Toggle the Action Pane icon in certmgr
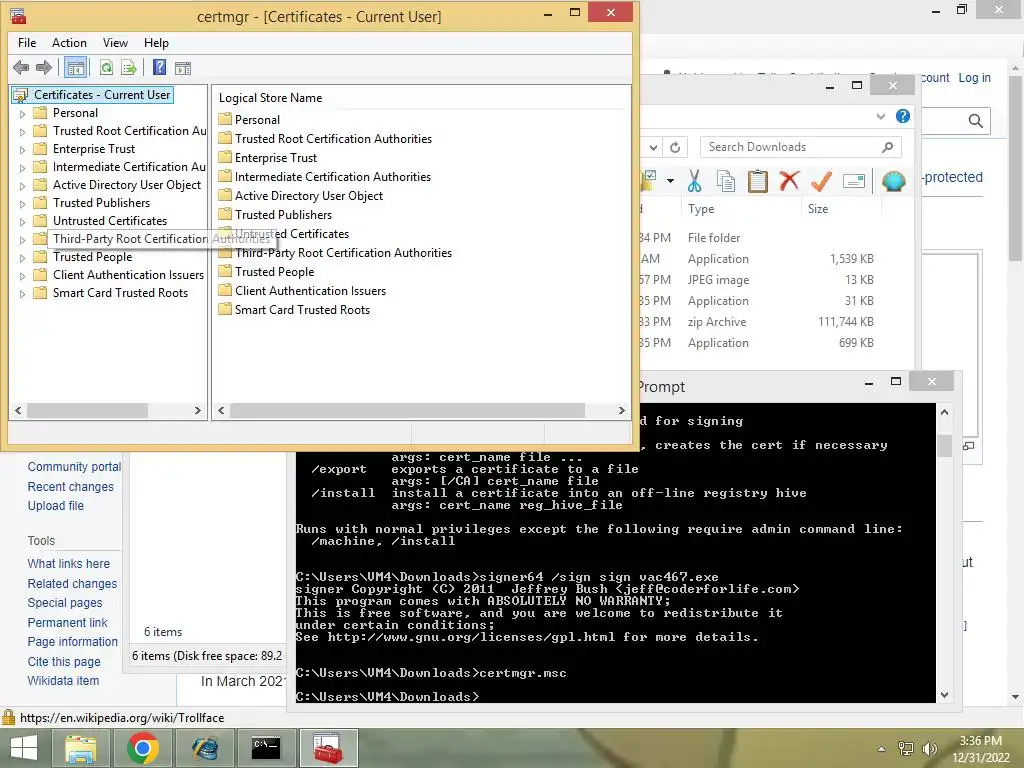1024x768 pixels. click(183, 68)
